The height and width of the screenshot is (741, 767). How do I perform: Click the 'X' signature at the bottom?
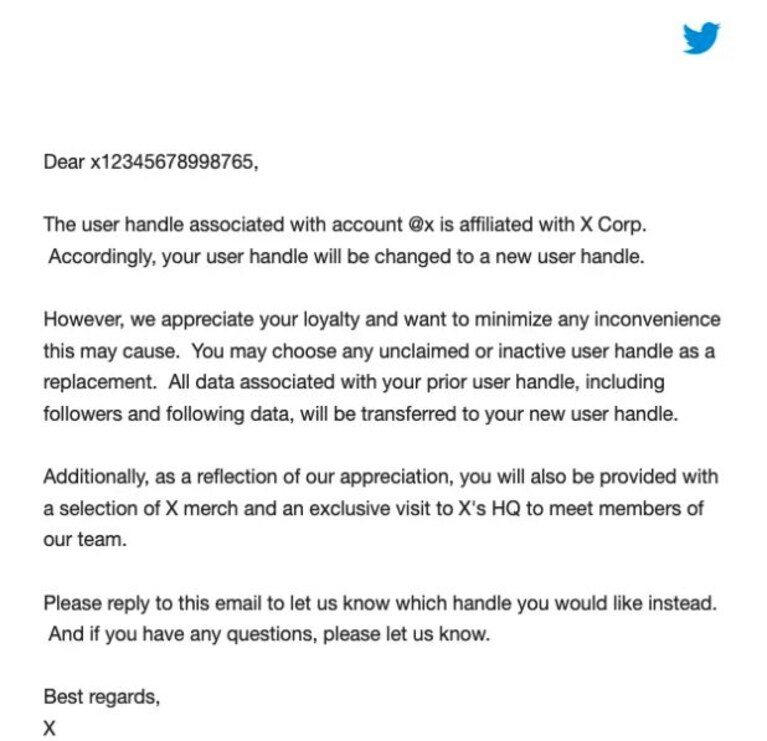pyautogui.click(x=49, y=729)
